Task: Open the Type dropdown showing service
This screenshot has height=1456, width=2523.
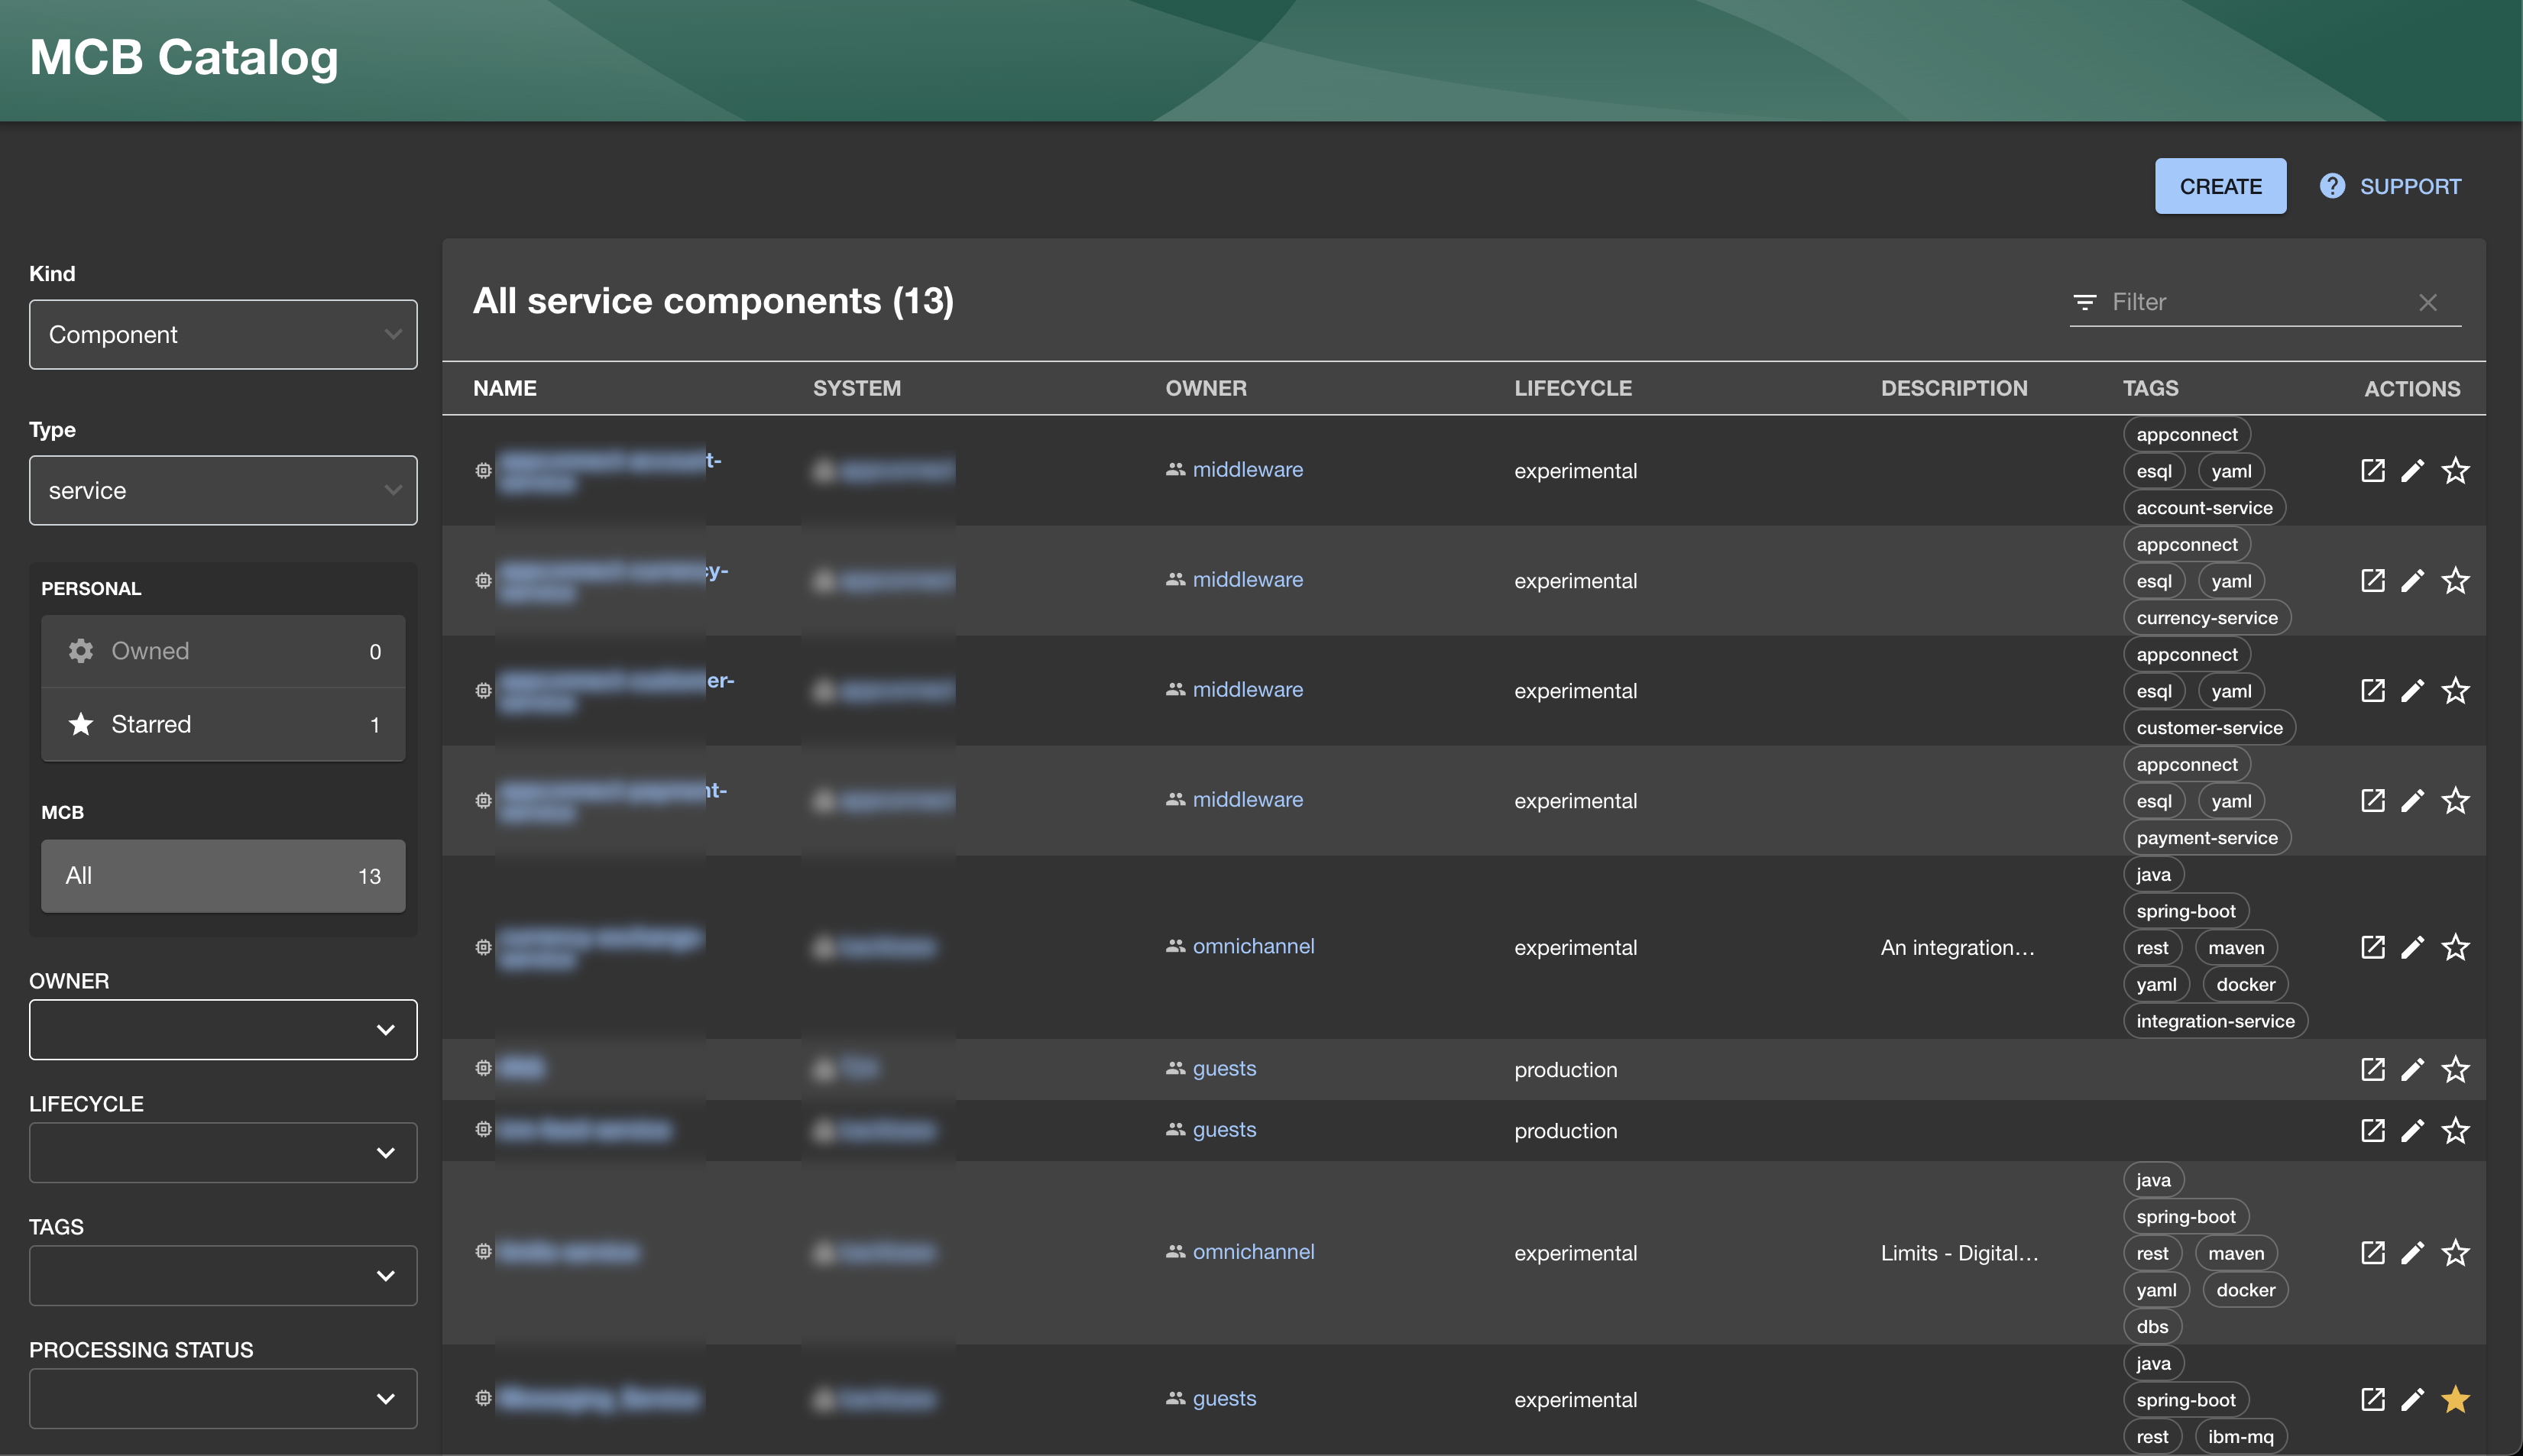Action: [223, 490]
